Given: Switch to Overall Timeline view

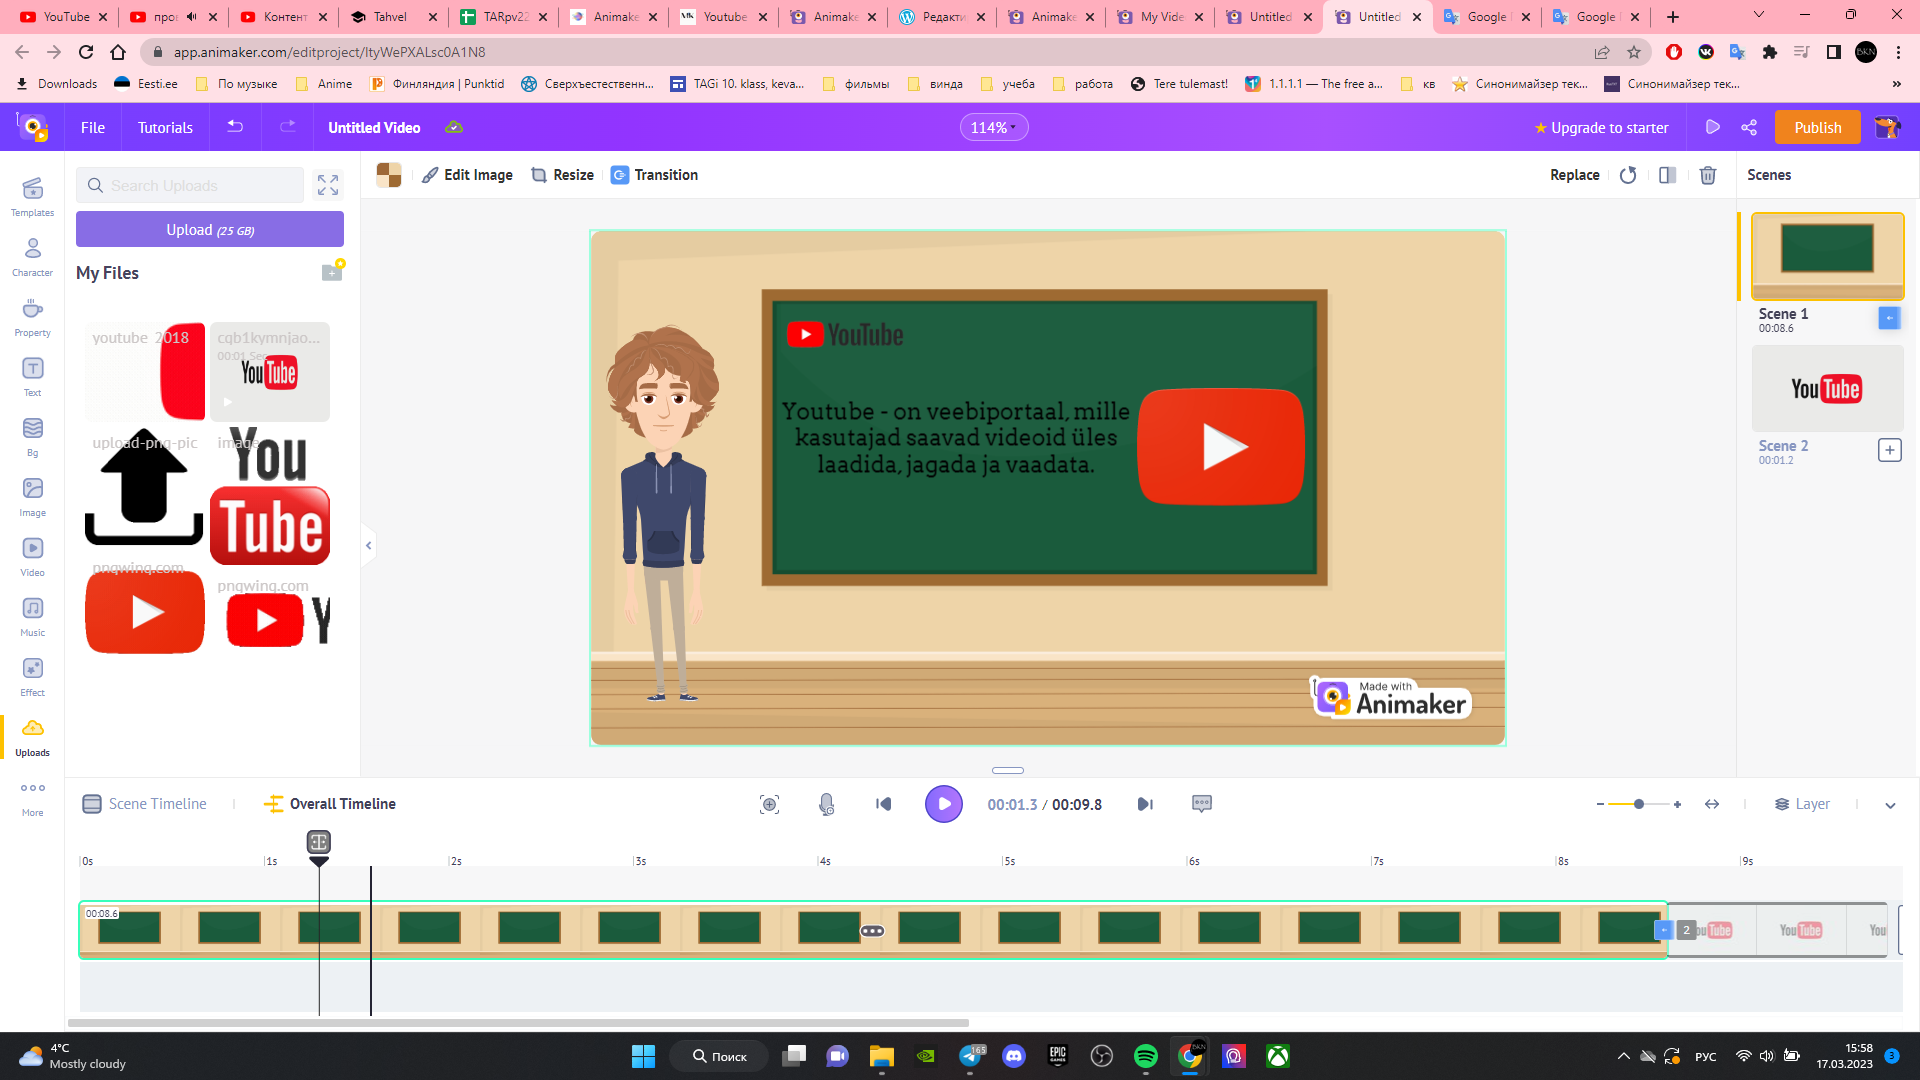Looking at the screenshot, I should (330, 804).
